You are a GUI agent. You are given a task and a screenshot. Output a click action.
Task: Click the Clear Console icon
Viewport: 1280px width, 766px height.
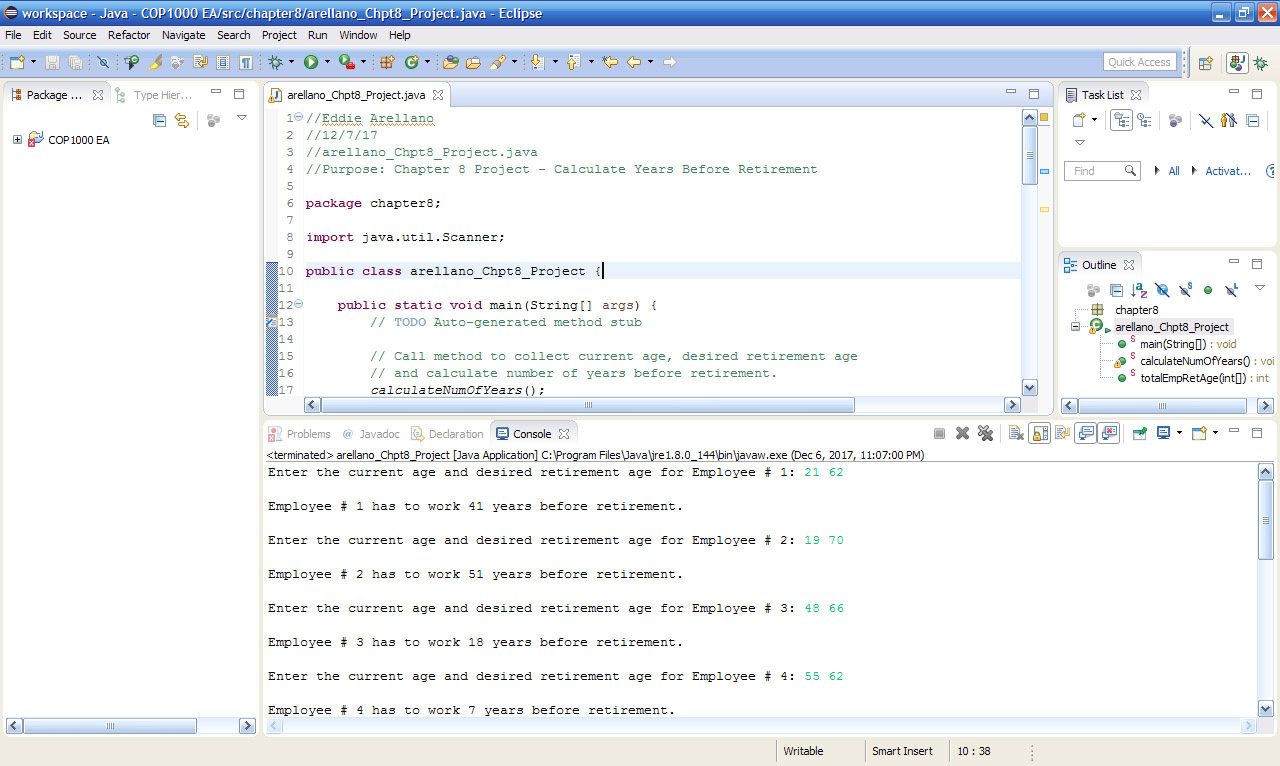pos(1016,433)
